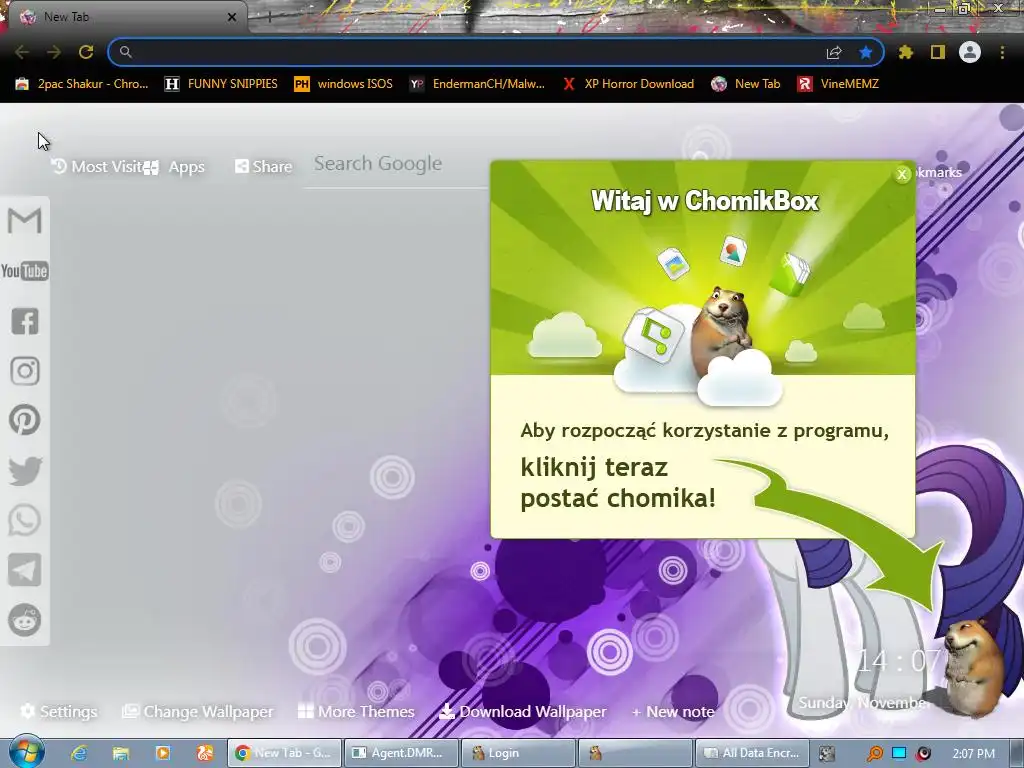Add a New note

click(x=673, y=712)
